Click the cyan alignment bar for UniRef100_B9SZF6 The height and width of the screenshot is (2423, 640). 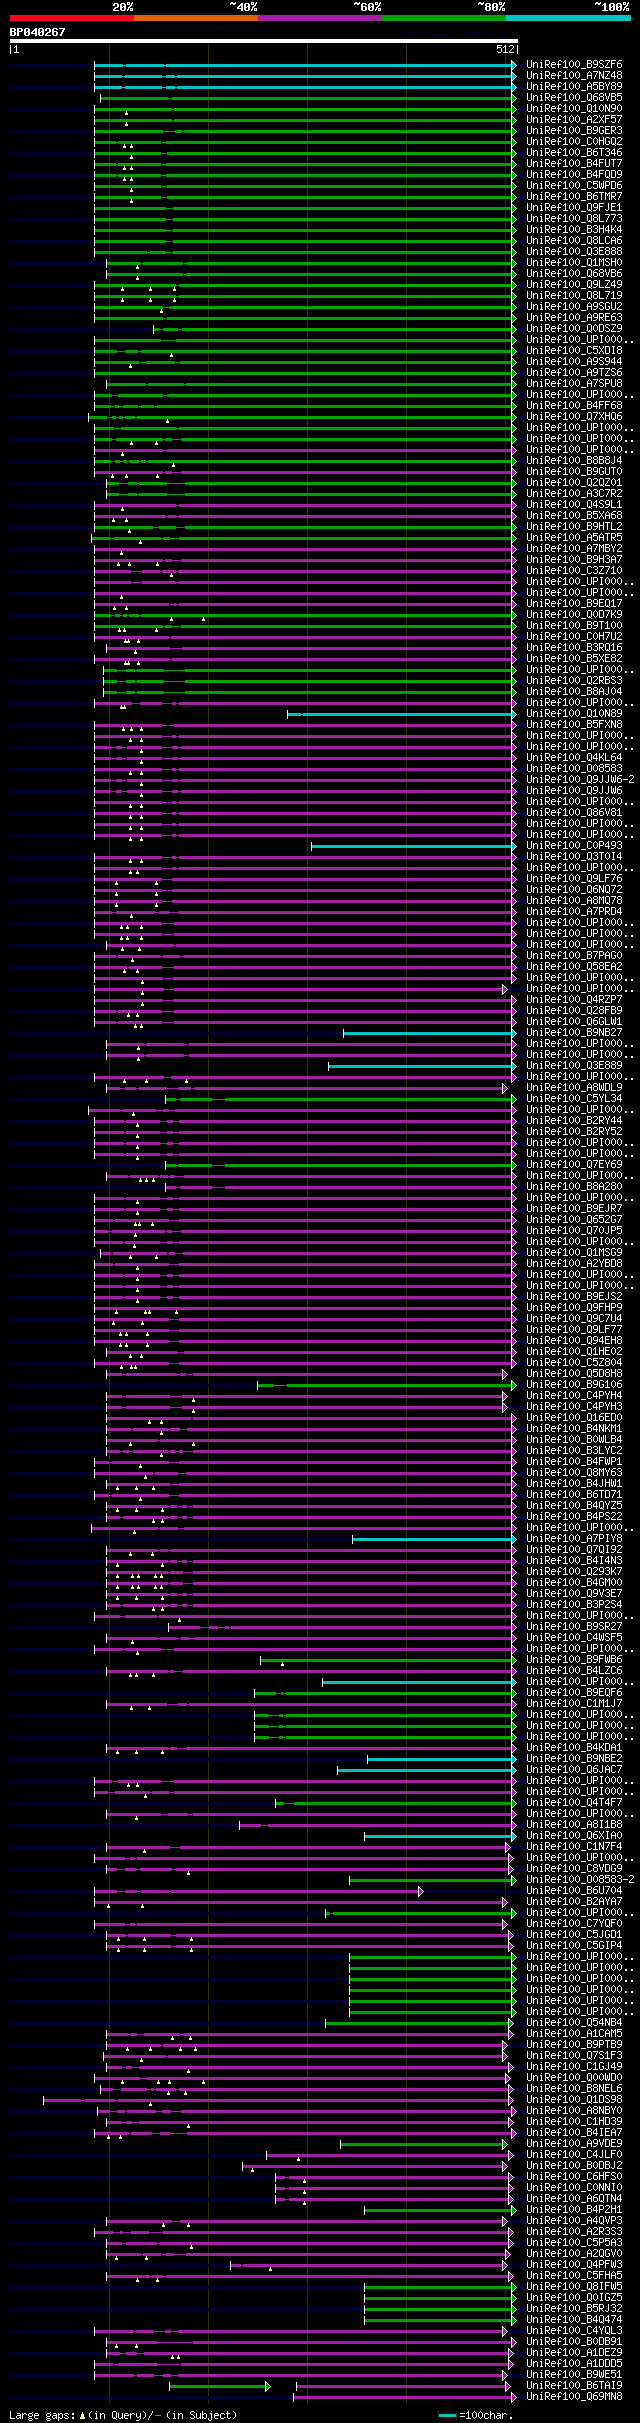coord(305,65)
